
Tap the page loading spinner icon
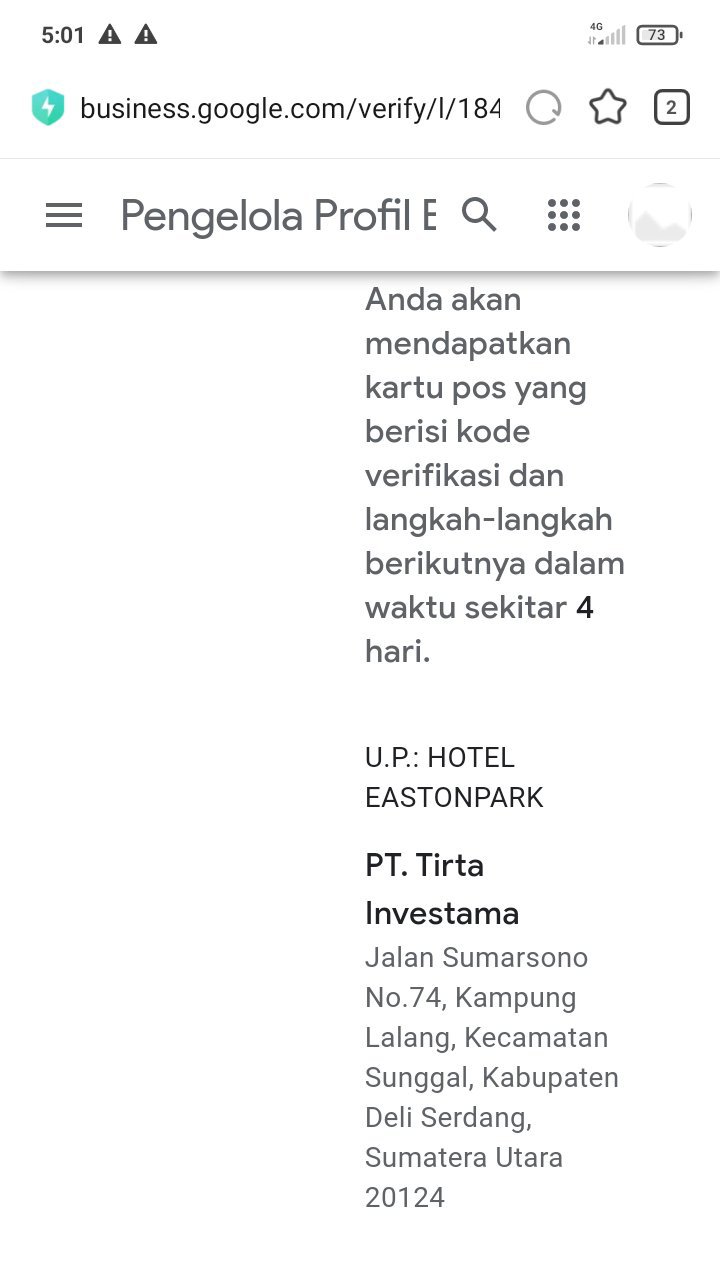click(x=544, y=107)
